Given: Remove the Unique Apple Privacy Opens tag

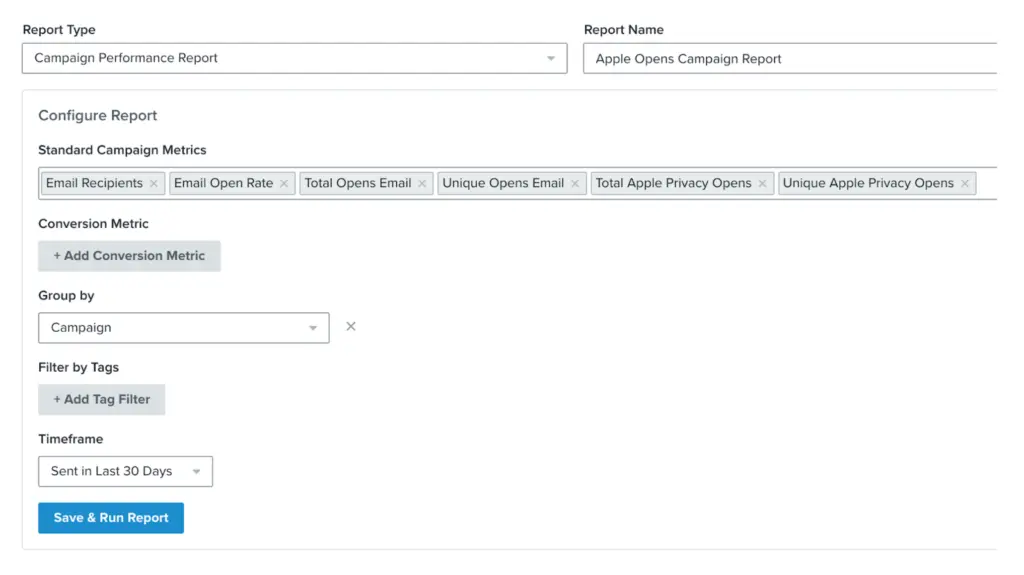Looking at the screenshot, I should pos(965,184).
